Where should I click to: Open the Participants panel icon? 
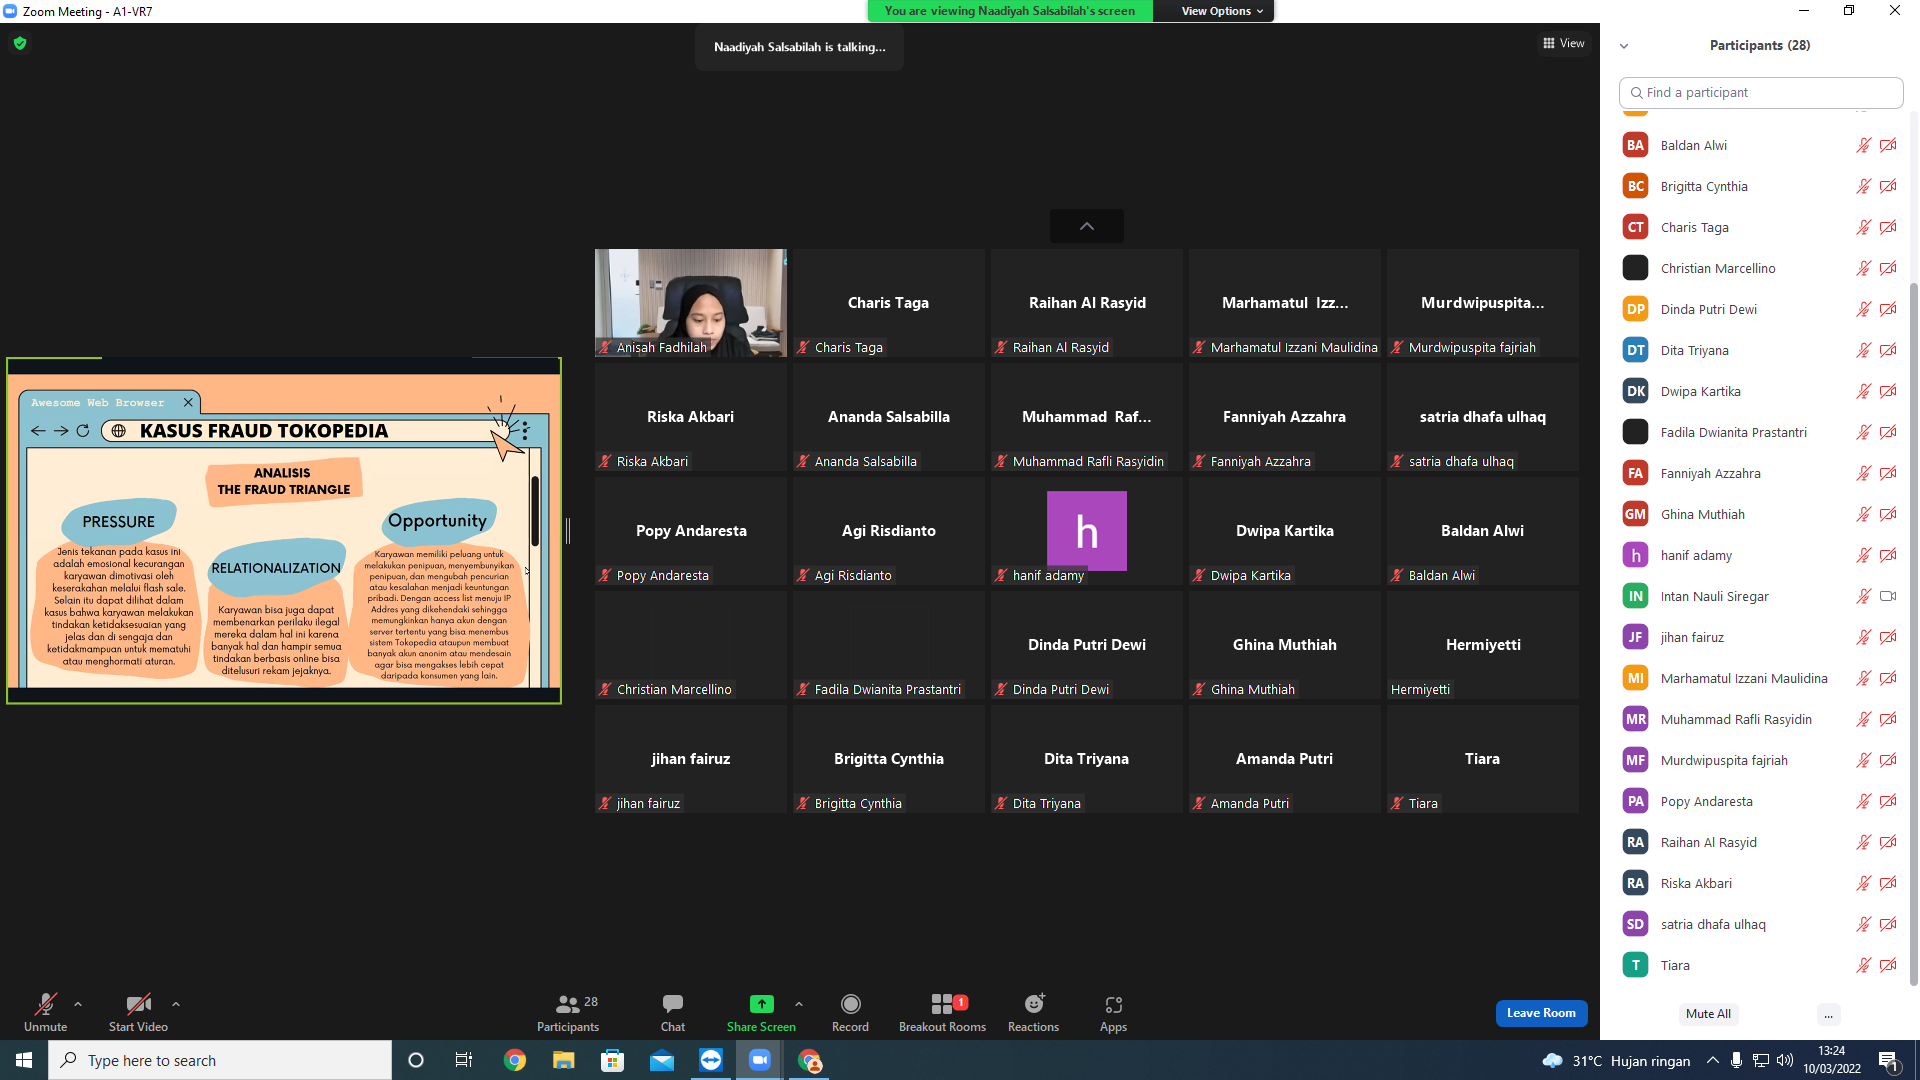coord(568,1004)
